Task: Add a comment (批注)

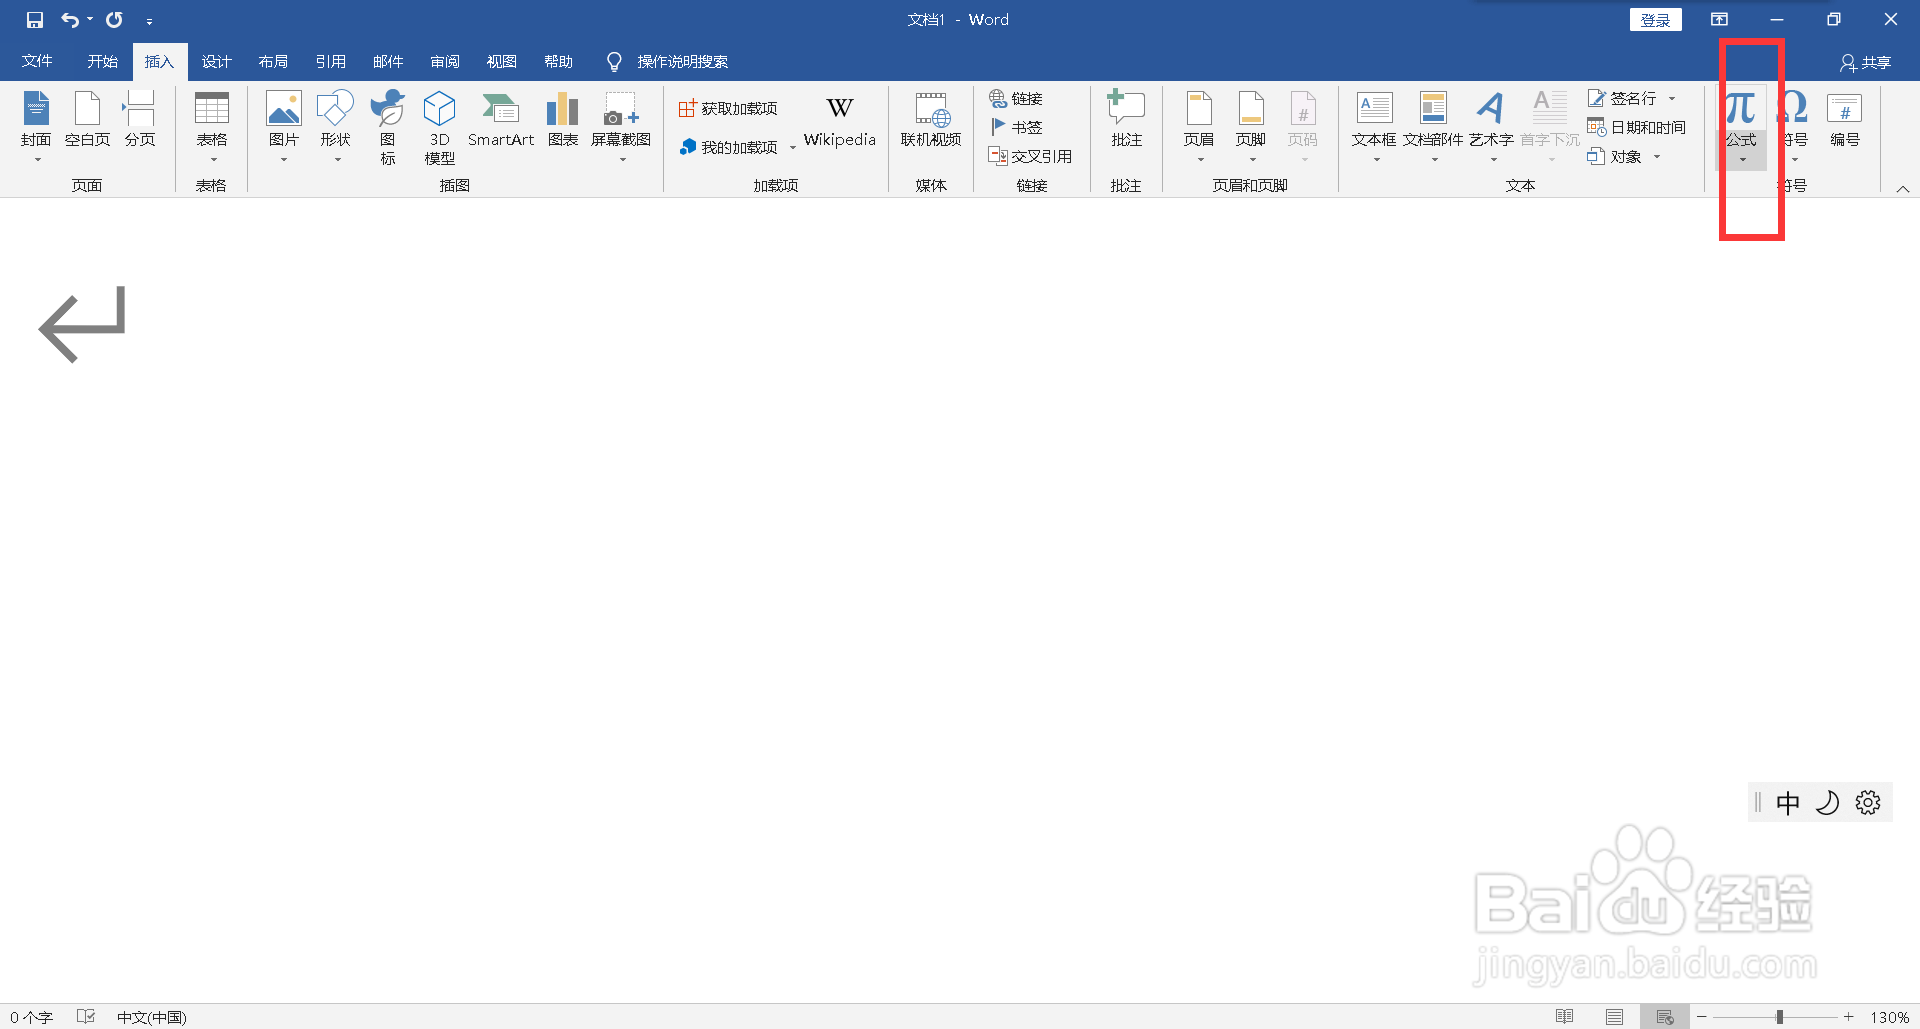Action: [x=1127, y=120]
